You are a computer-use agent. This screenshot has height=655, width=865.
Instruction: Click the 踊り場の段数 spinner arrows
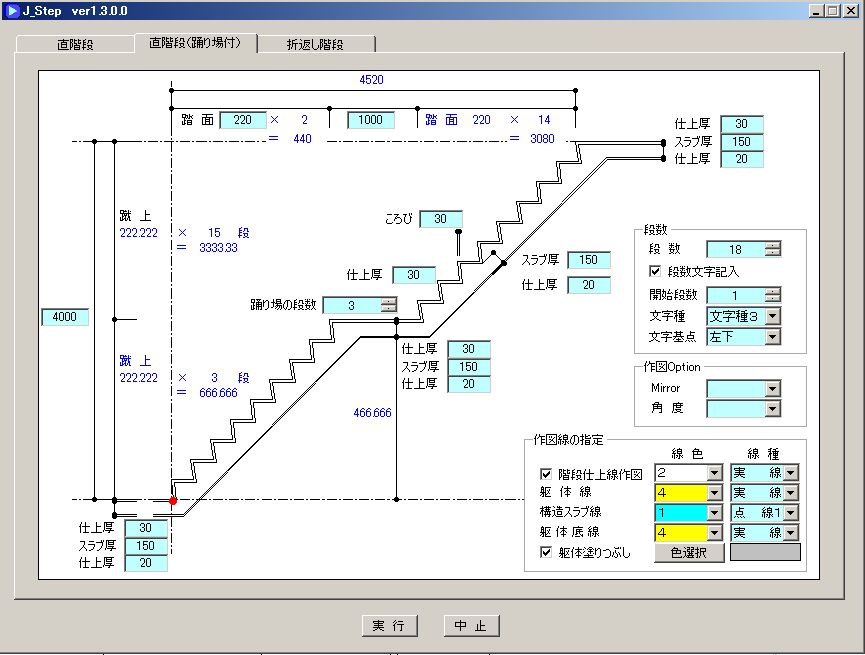point(388,305)
